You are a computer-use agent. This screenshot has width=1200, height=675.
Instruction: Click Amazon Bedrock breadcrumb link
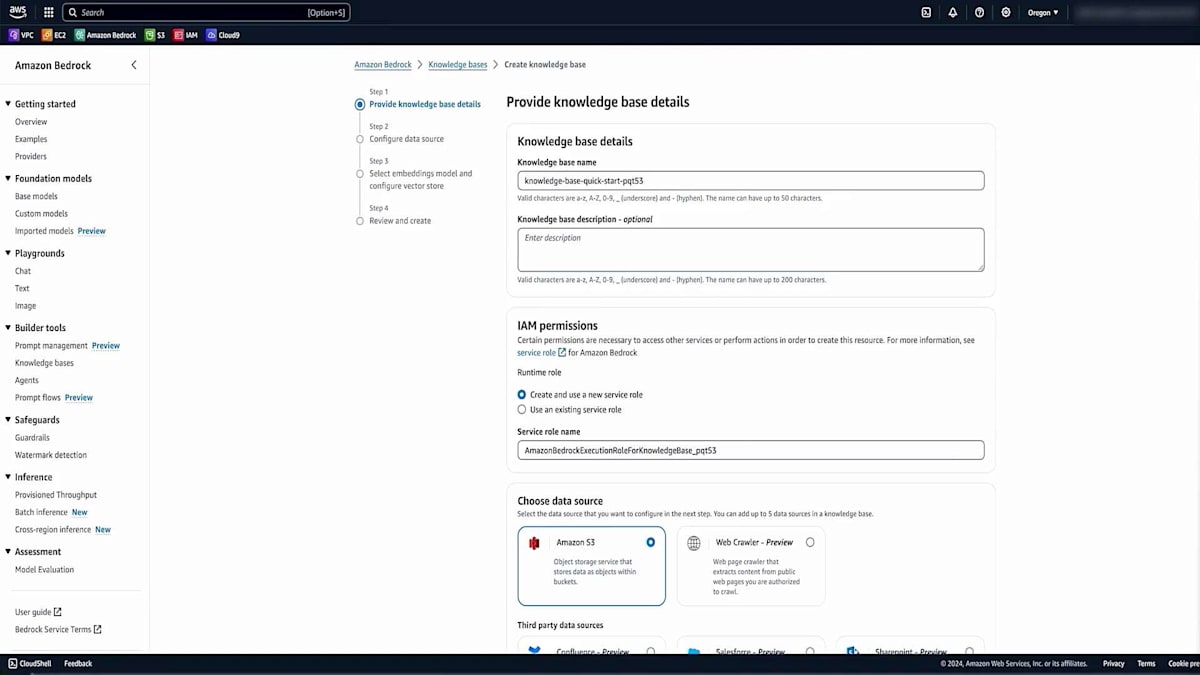tap(383, 65)
